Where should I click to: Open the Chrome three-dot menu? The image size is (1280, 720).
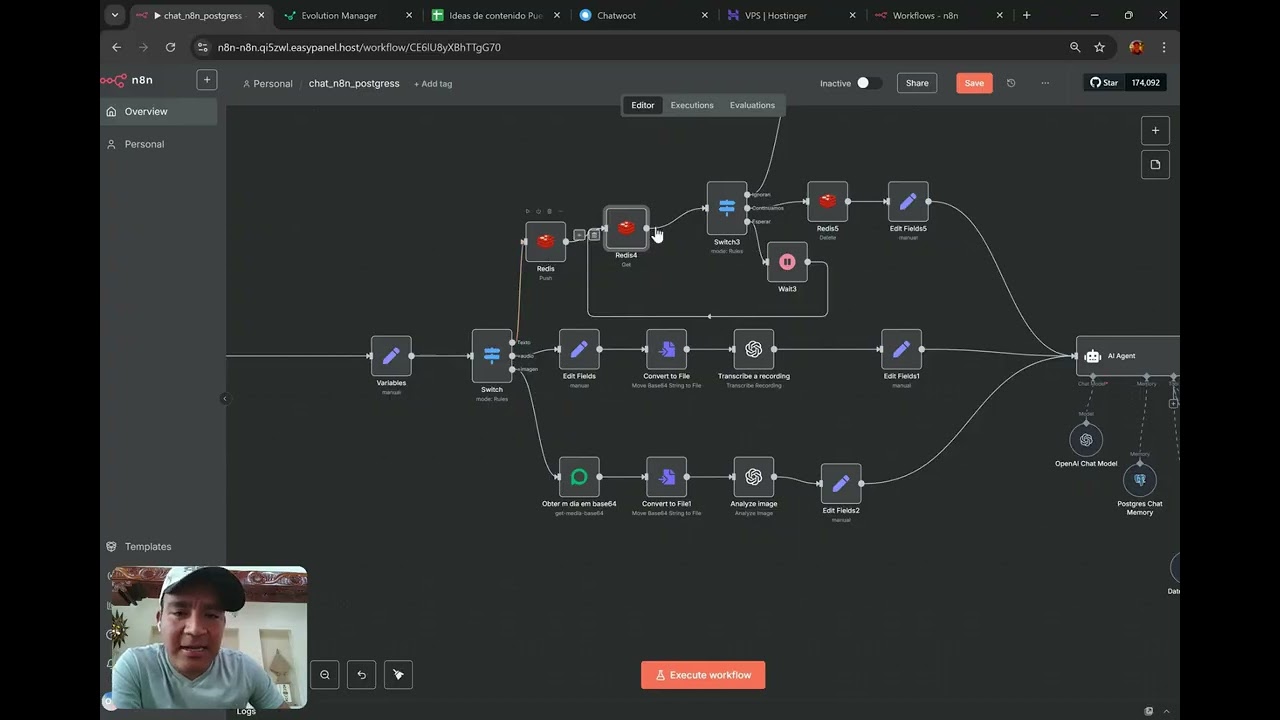1164,47
